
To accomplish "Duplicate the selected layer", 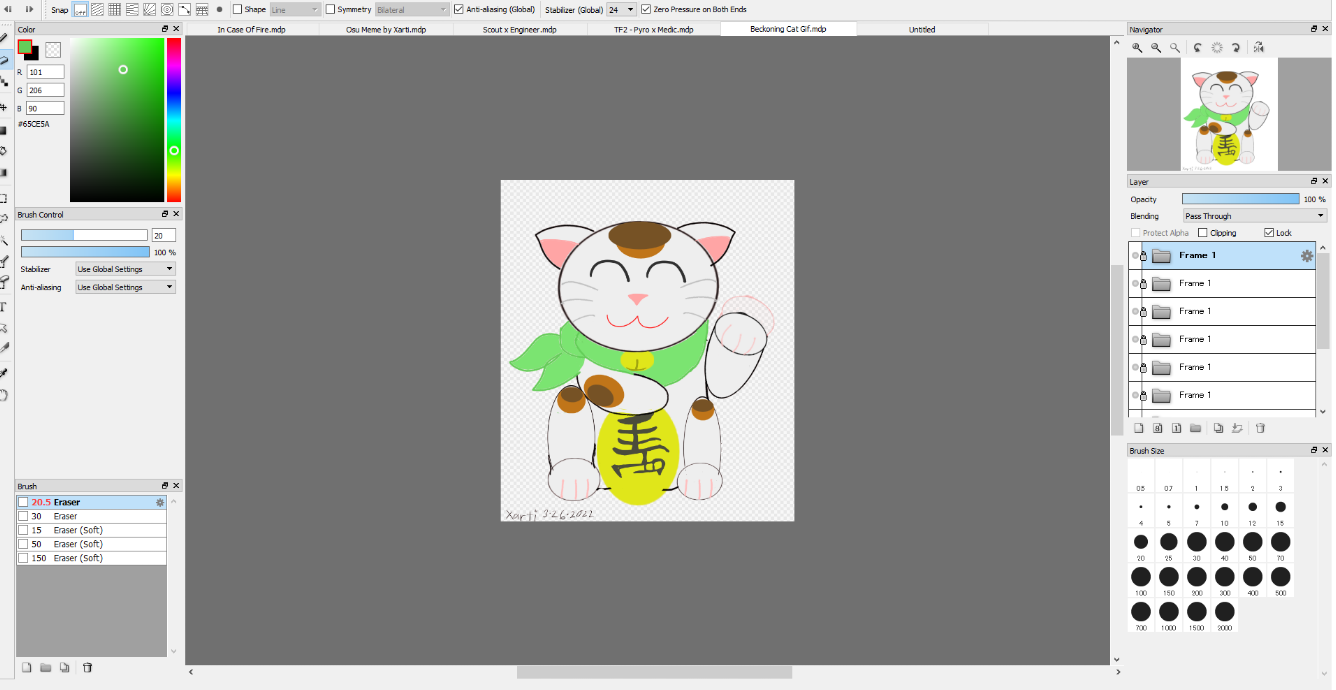I will point(1218,428).
